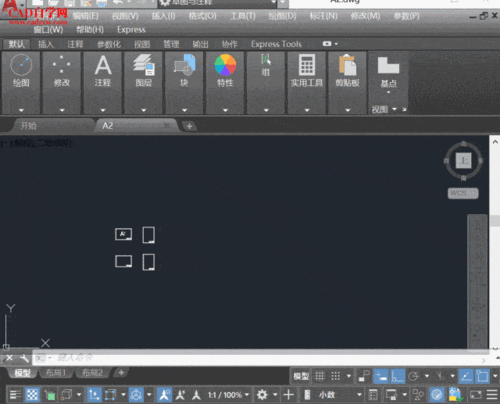Screen dimensions: 500x404
Task: Add new layout with plus button
Action: [121, 373]
